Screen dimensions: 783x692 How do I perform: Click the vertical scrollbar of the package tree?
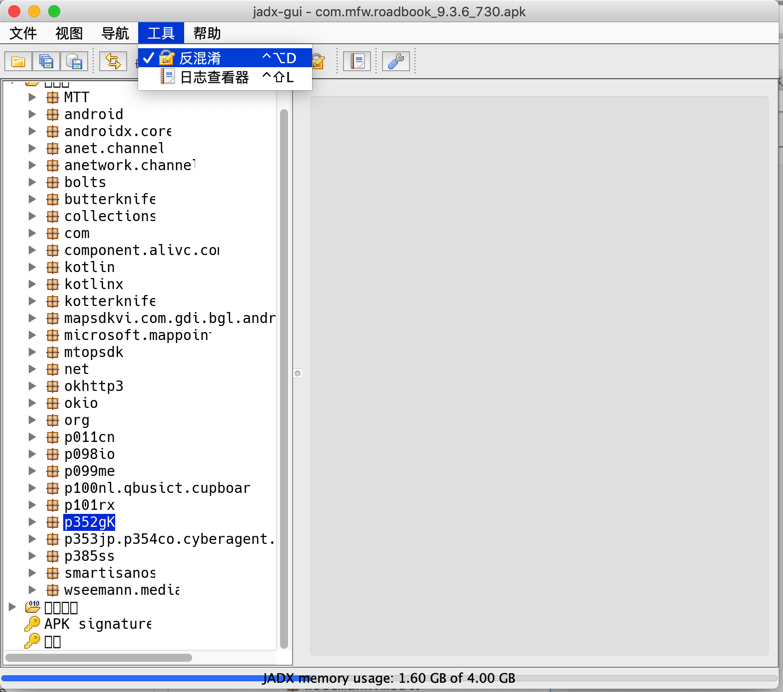coord(284,378)
